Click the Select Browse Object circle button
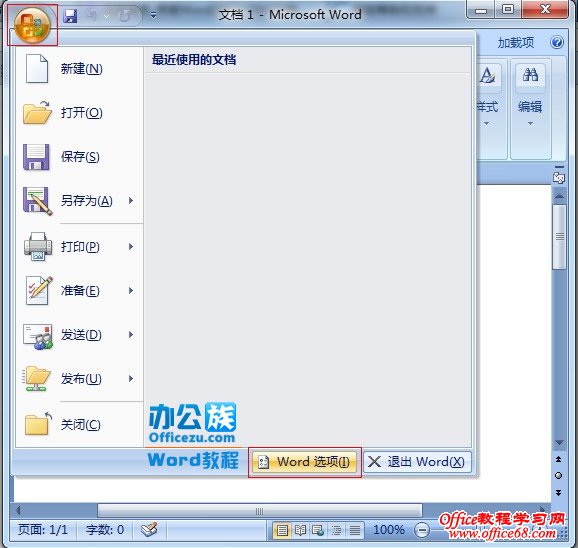This screenshot has width=578, height=548. tap(558, 475)
